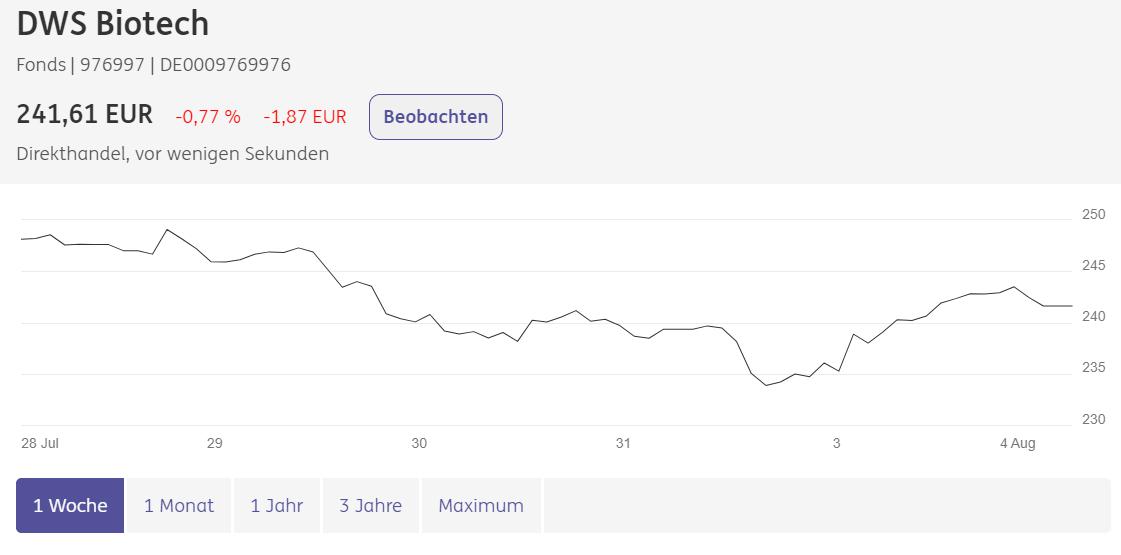
Task: Show the 1 Jahr chart range
Action: pyautogui.click(x=277, y=505)
